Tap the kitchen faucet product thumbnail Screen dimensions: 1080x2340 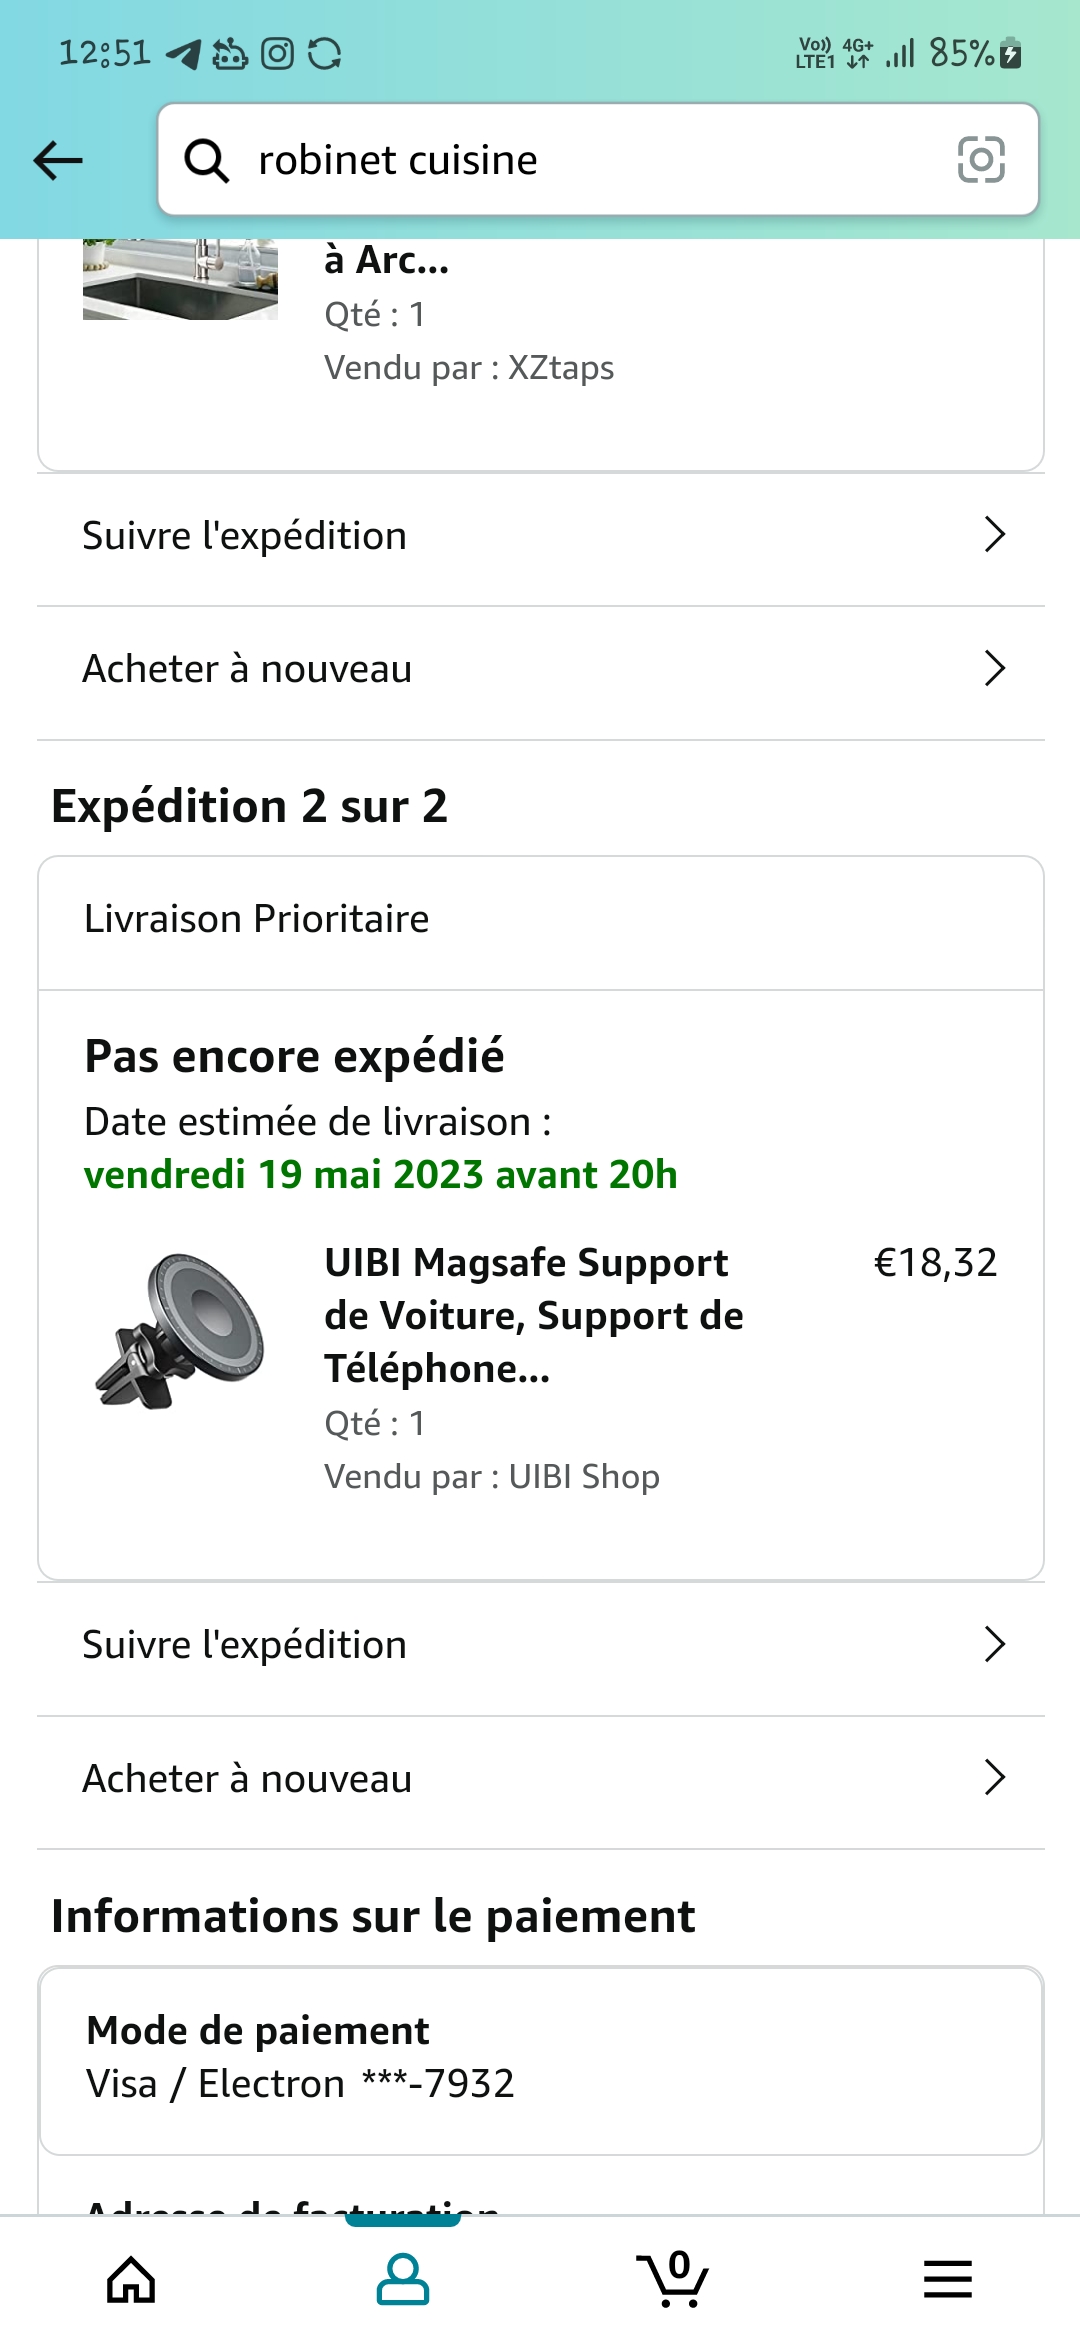(x=180, y=280)
